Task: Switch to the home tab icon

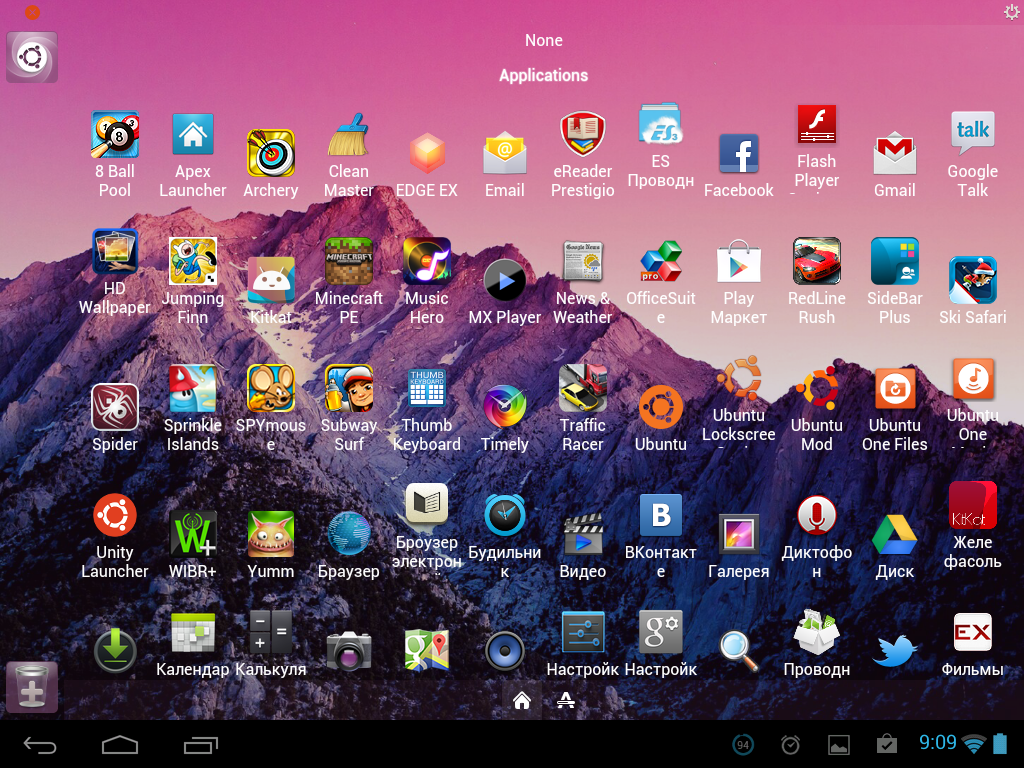Action: pyautogui.click(x=521, y=701)
